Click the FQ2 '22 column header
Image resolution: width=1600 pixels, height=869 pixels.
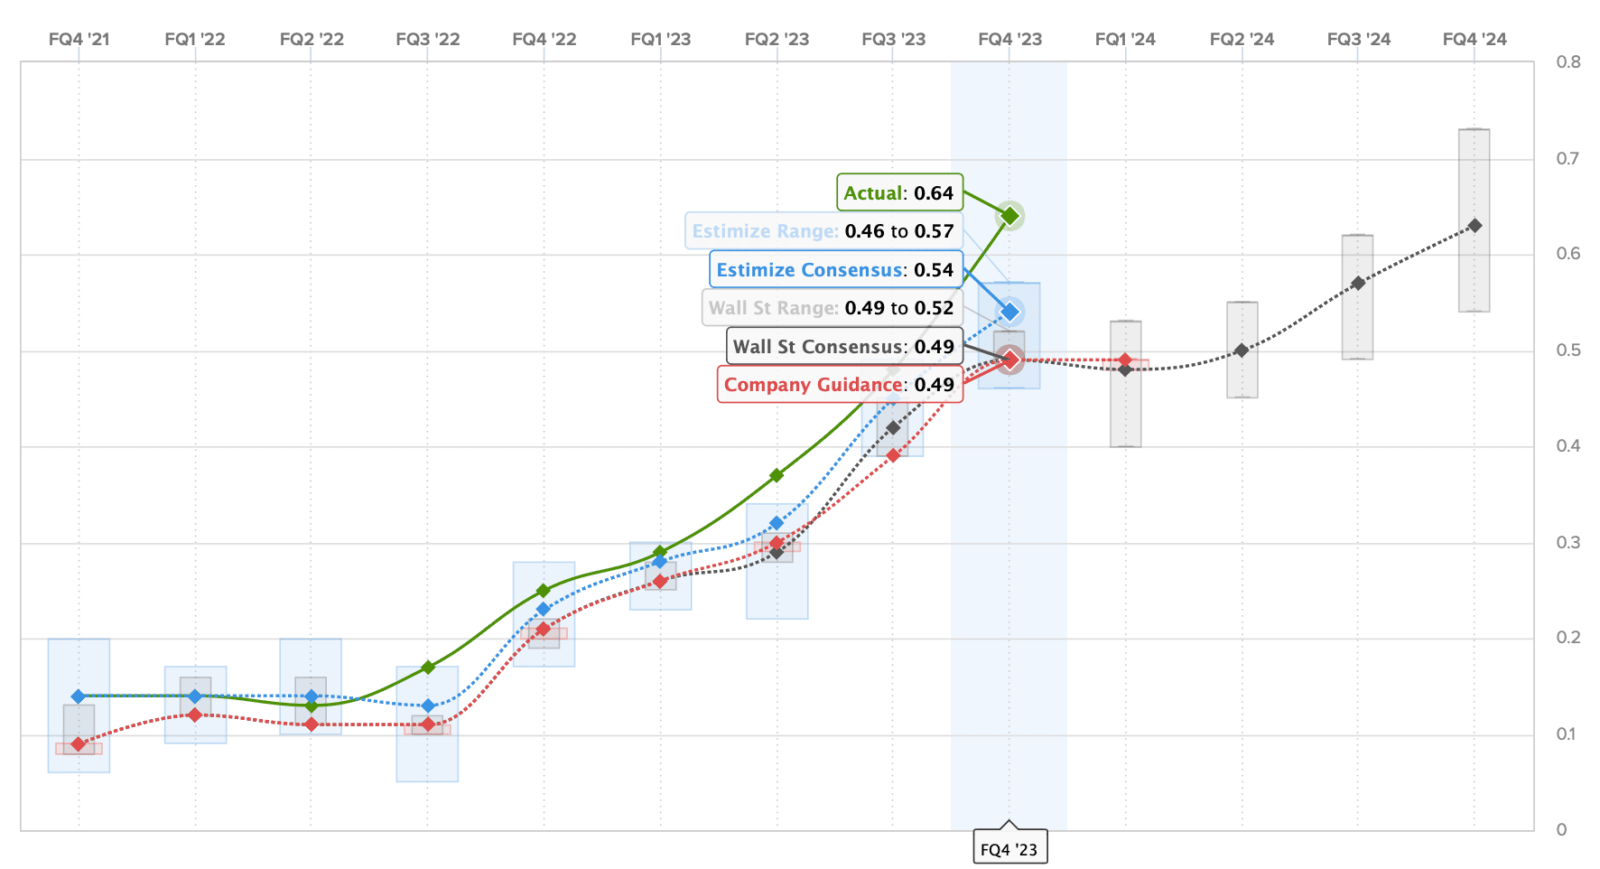311,39
